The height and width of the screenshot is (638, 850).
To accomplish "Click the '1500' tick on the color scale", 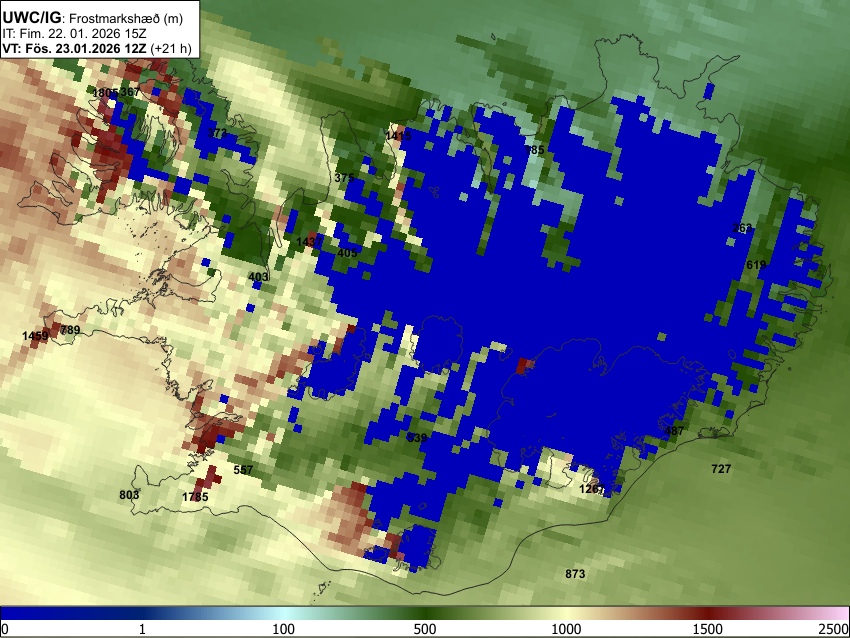I will tap(708, 629).
